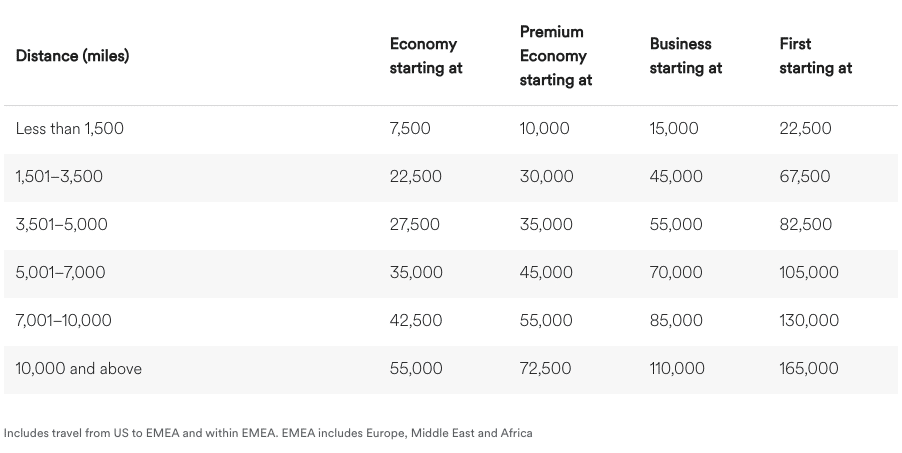Click the 3,501–5,000 distance row label
902x453 pixels.
pyautogui.click(x=61, y=224)
